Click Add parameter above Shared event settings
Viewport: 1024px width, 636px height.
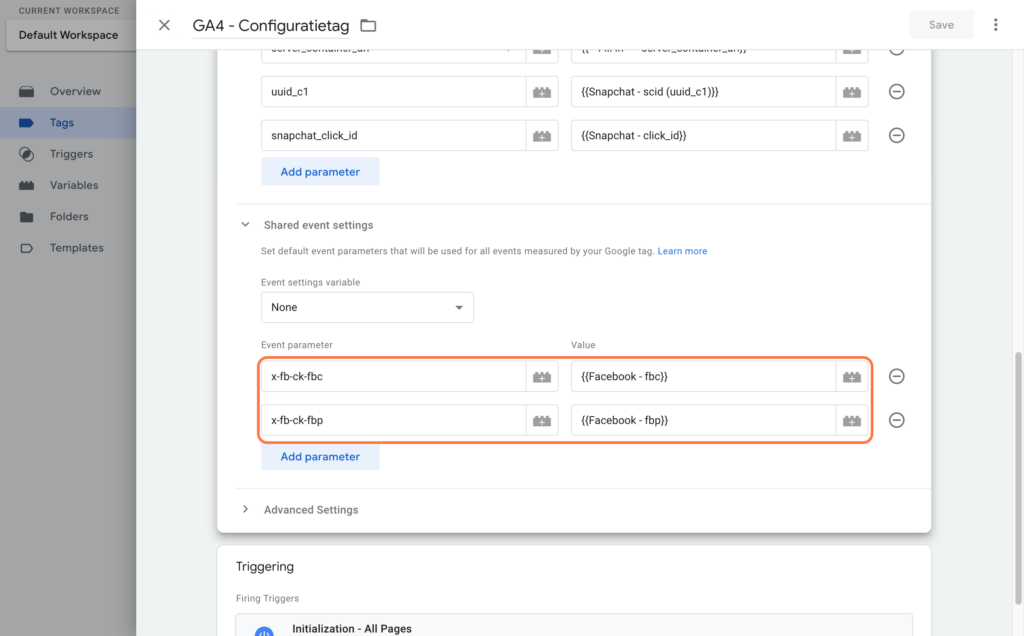320,172
